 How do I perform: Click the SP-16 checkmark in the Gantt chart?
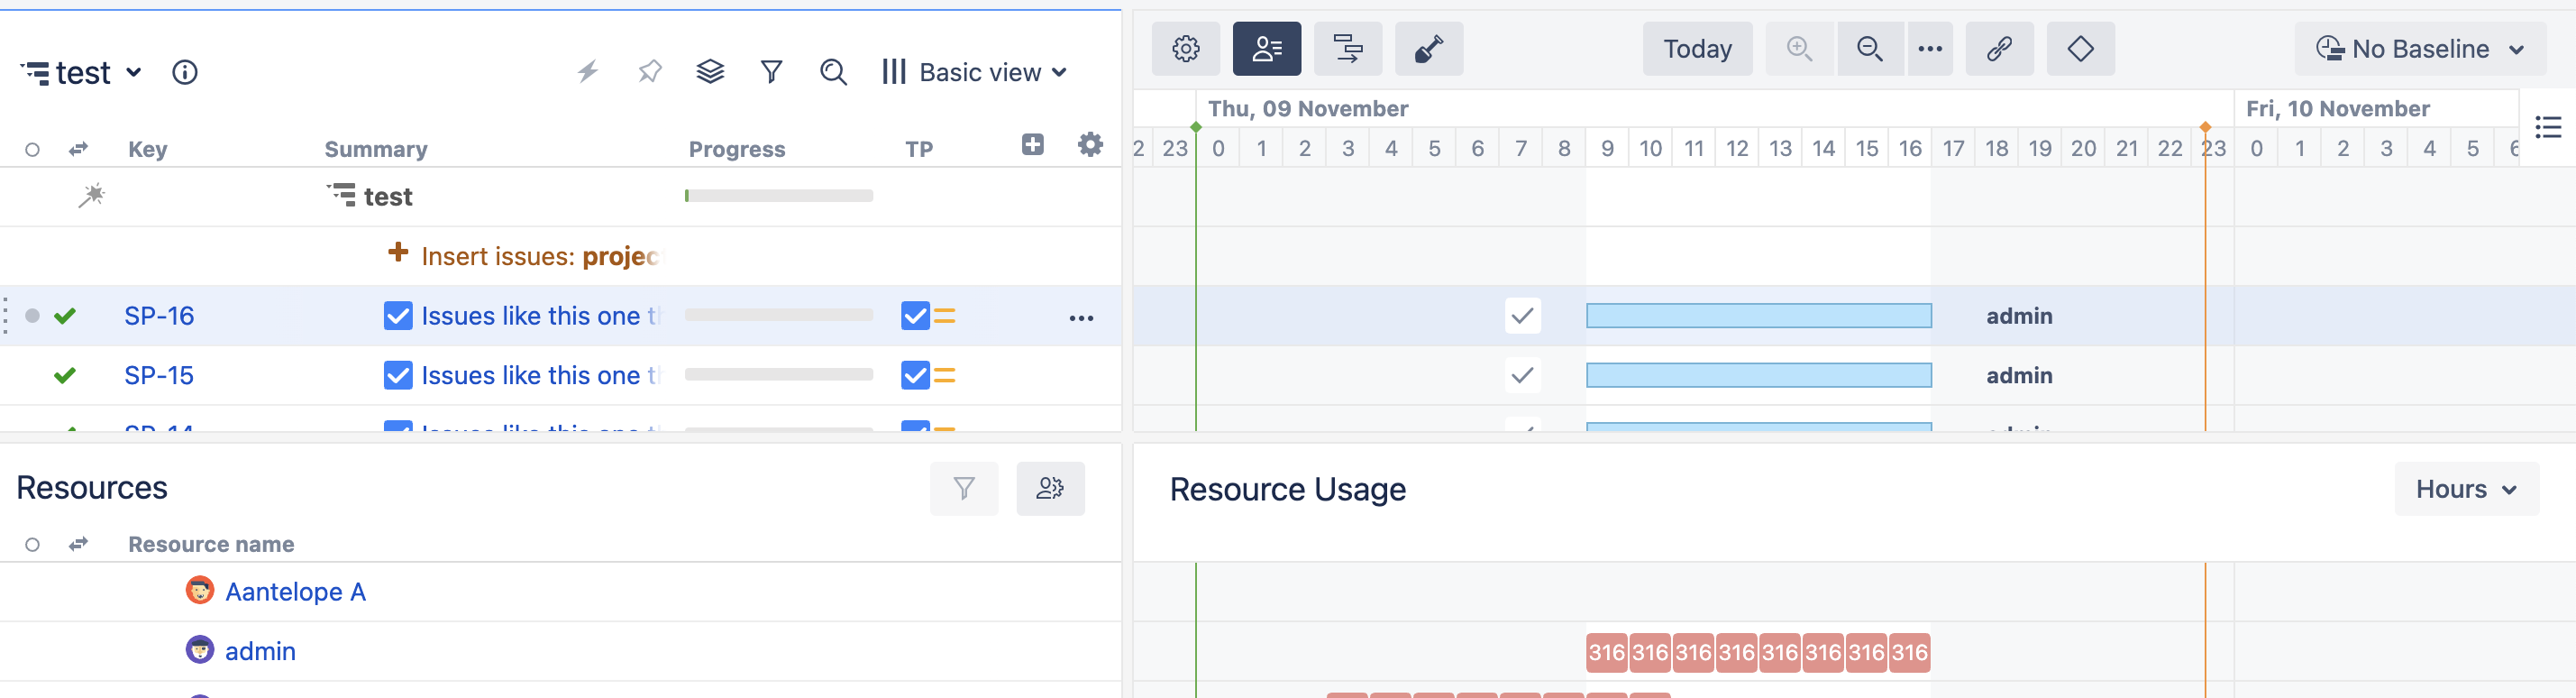click(x=1522, y=316)
